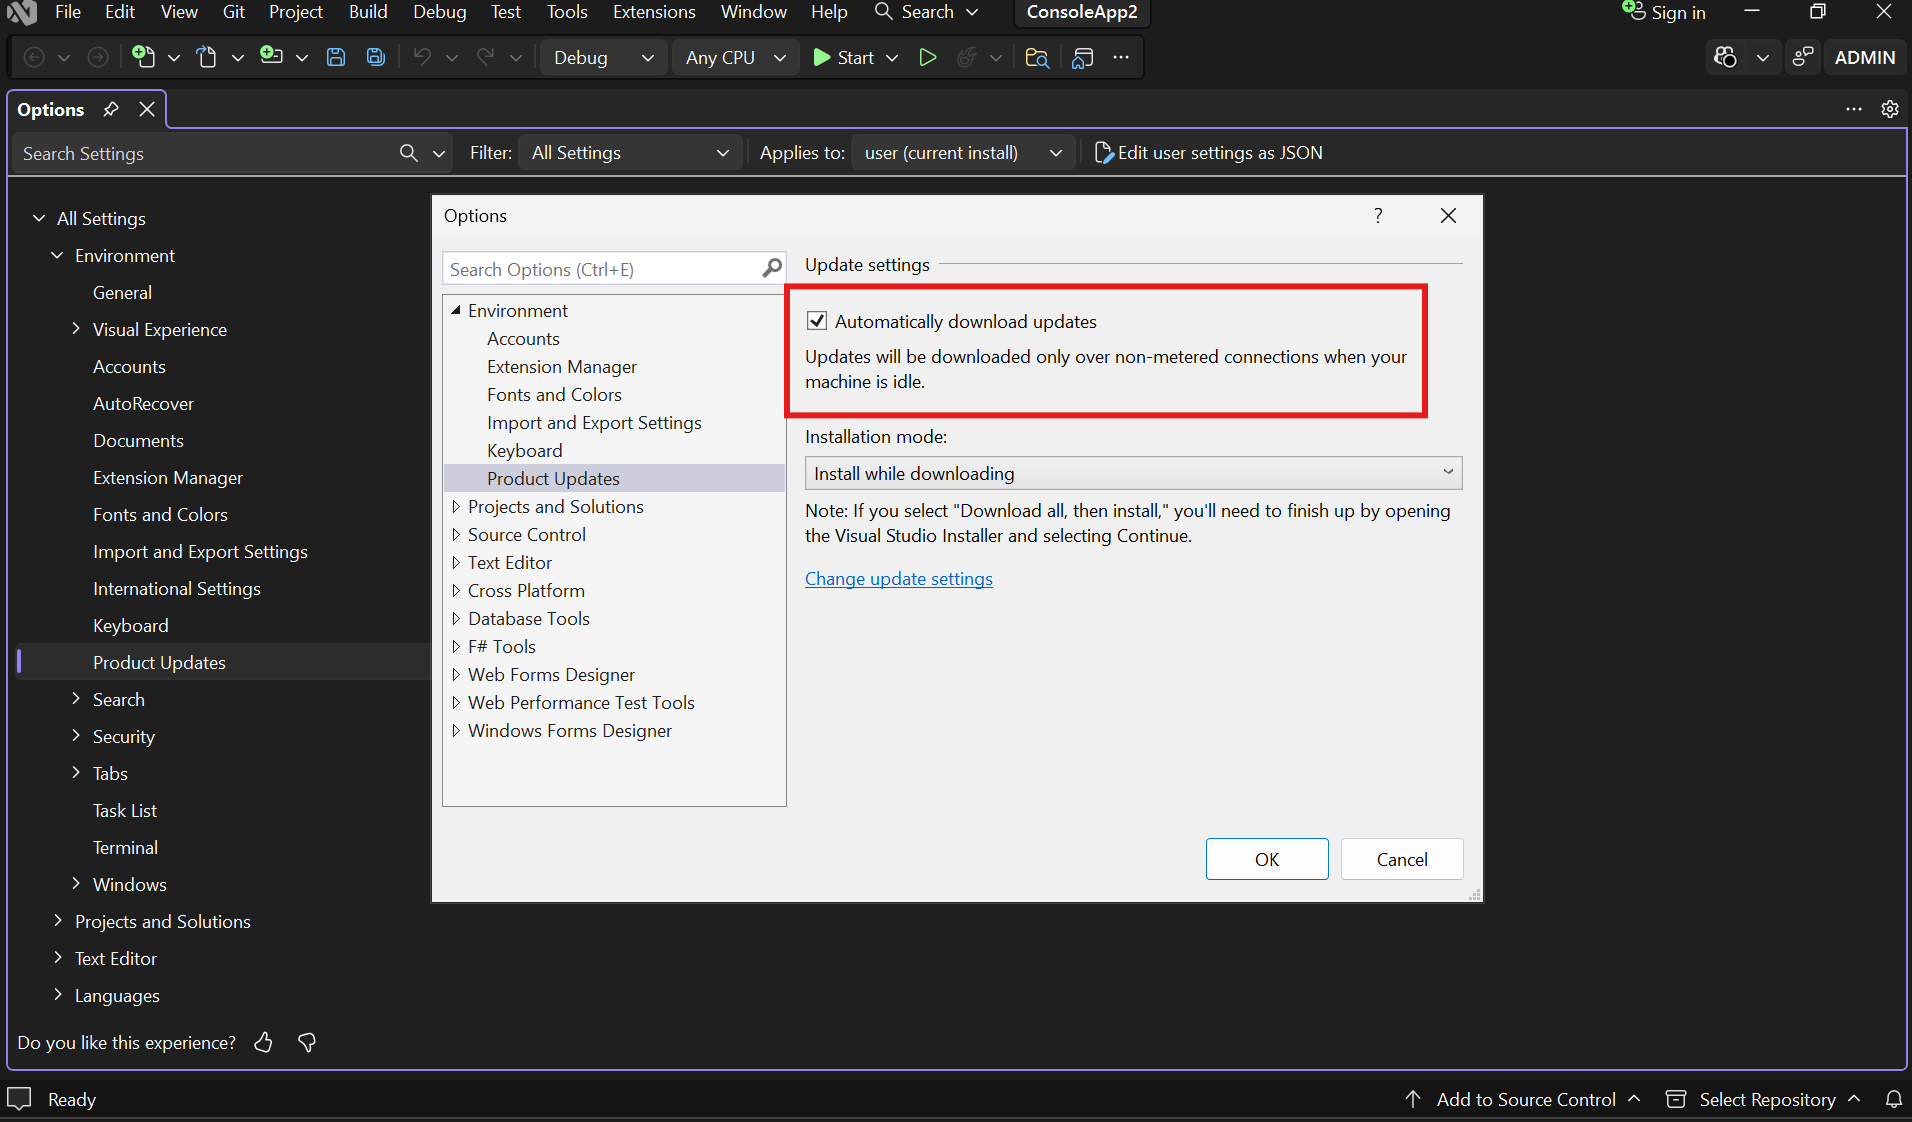The width and height of the screenshot is (1912, 1122).
Task: Open the Debug configuration dropdown
Action: (603, 58)
